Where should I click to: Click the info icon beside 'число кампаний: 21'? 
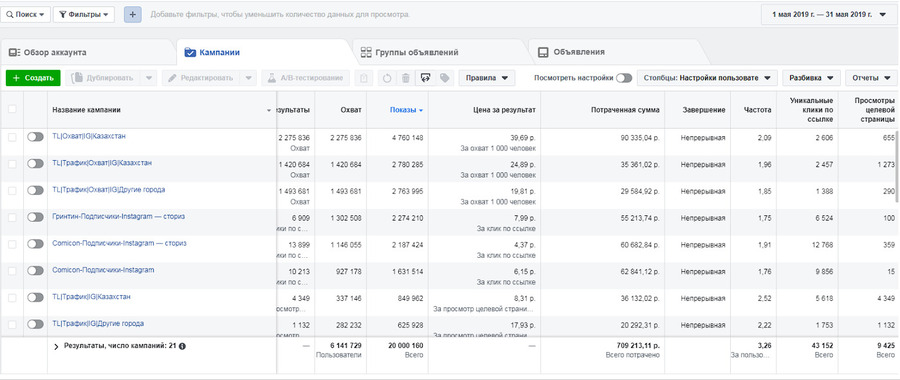coord(183,346)
